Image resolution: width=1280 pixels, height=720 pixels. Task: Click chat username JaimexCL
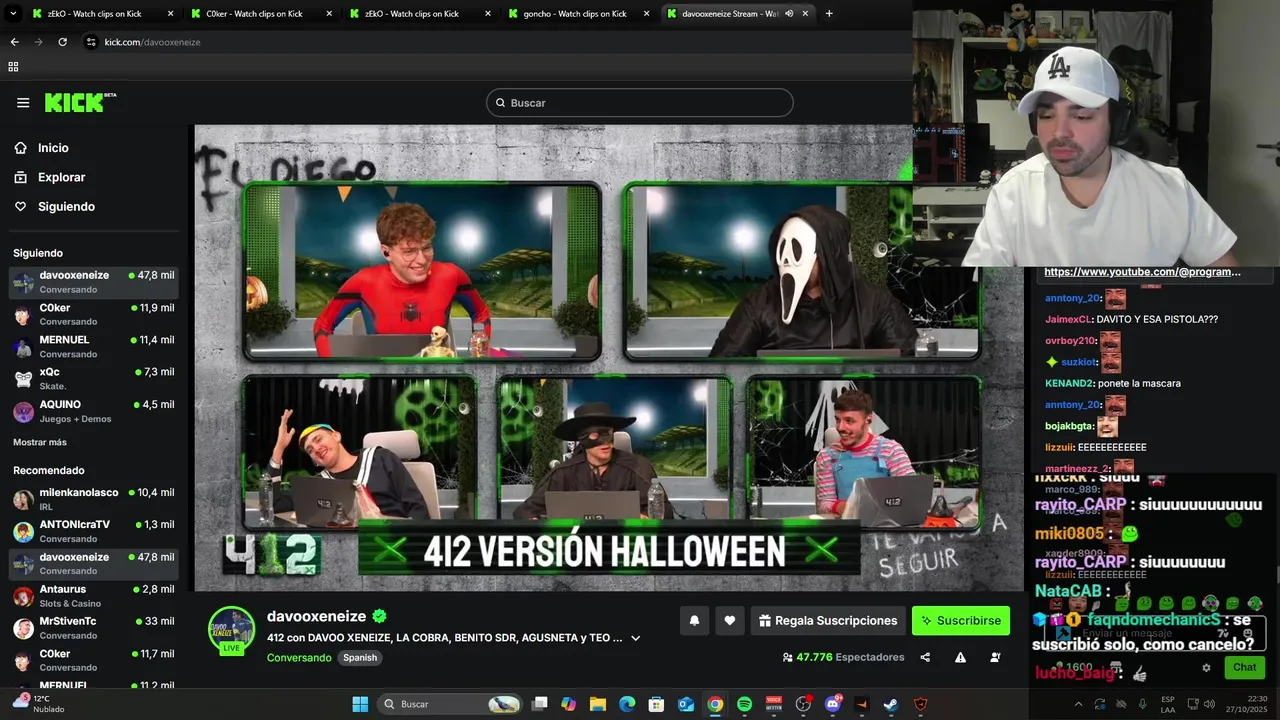pyautogui.click(x=1068, y=319)
